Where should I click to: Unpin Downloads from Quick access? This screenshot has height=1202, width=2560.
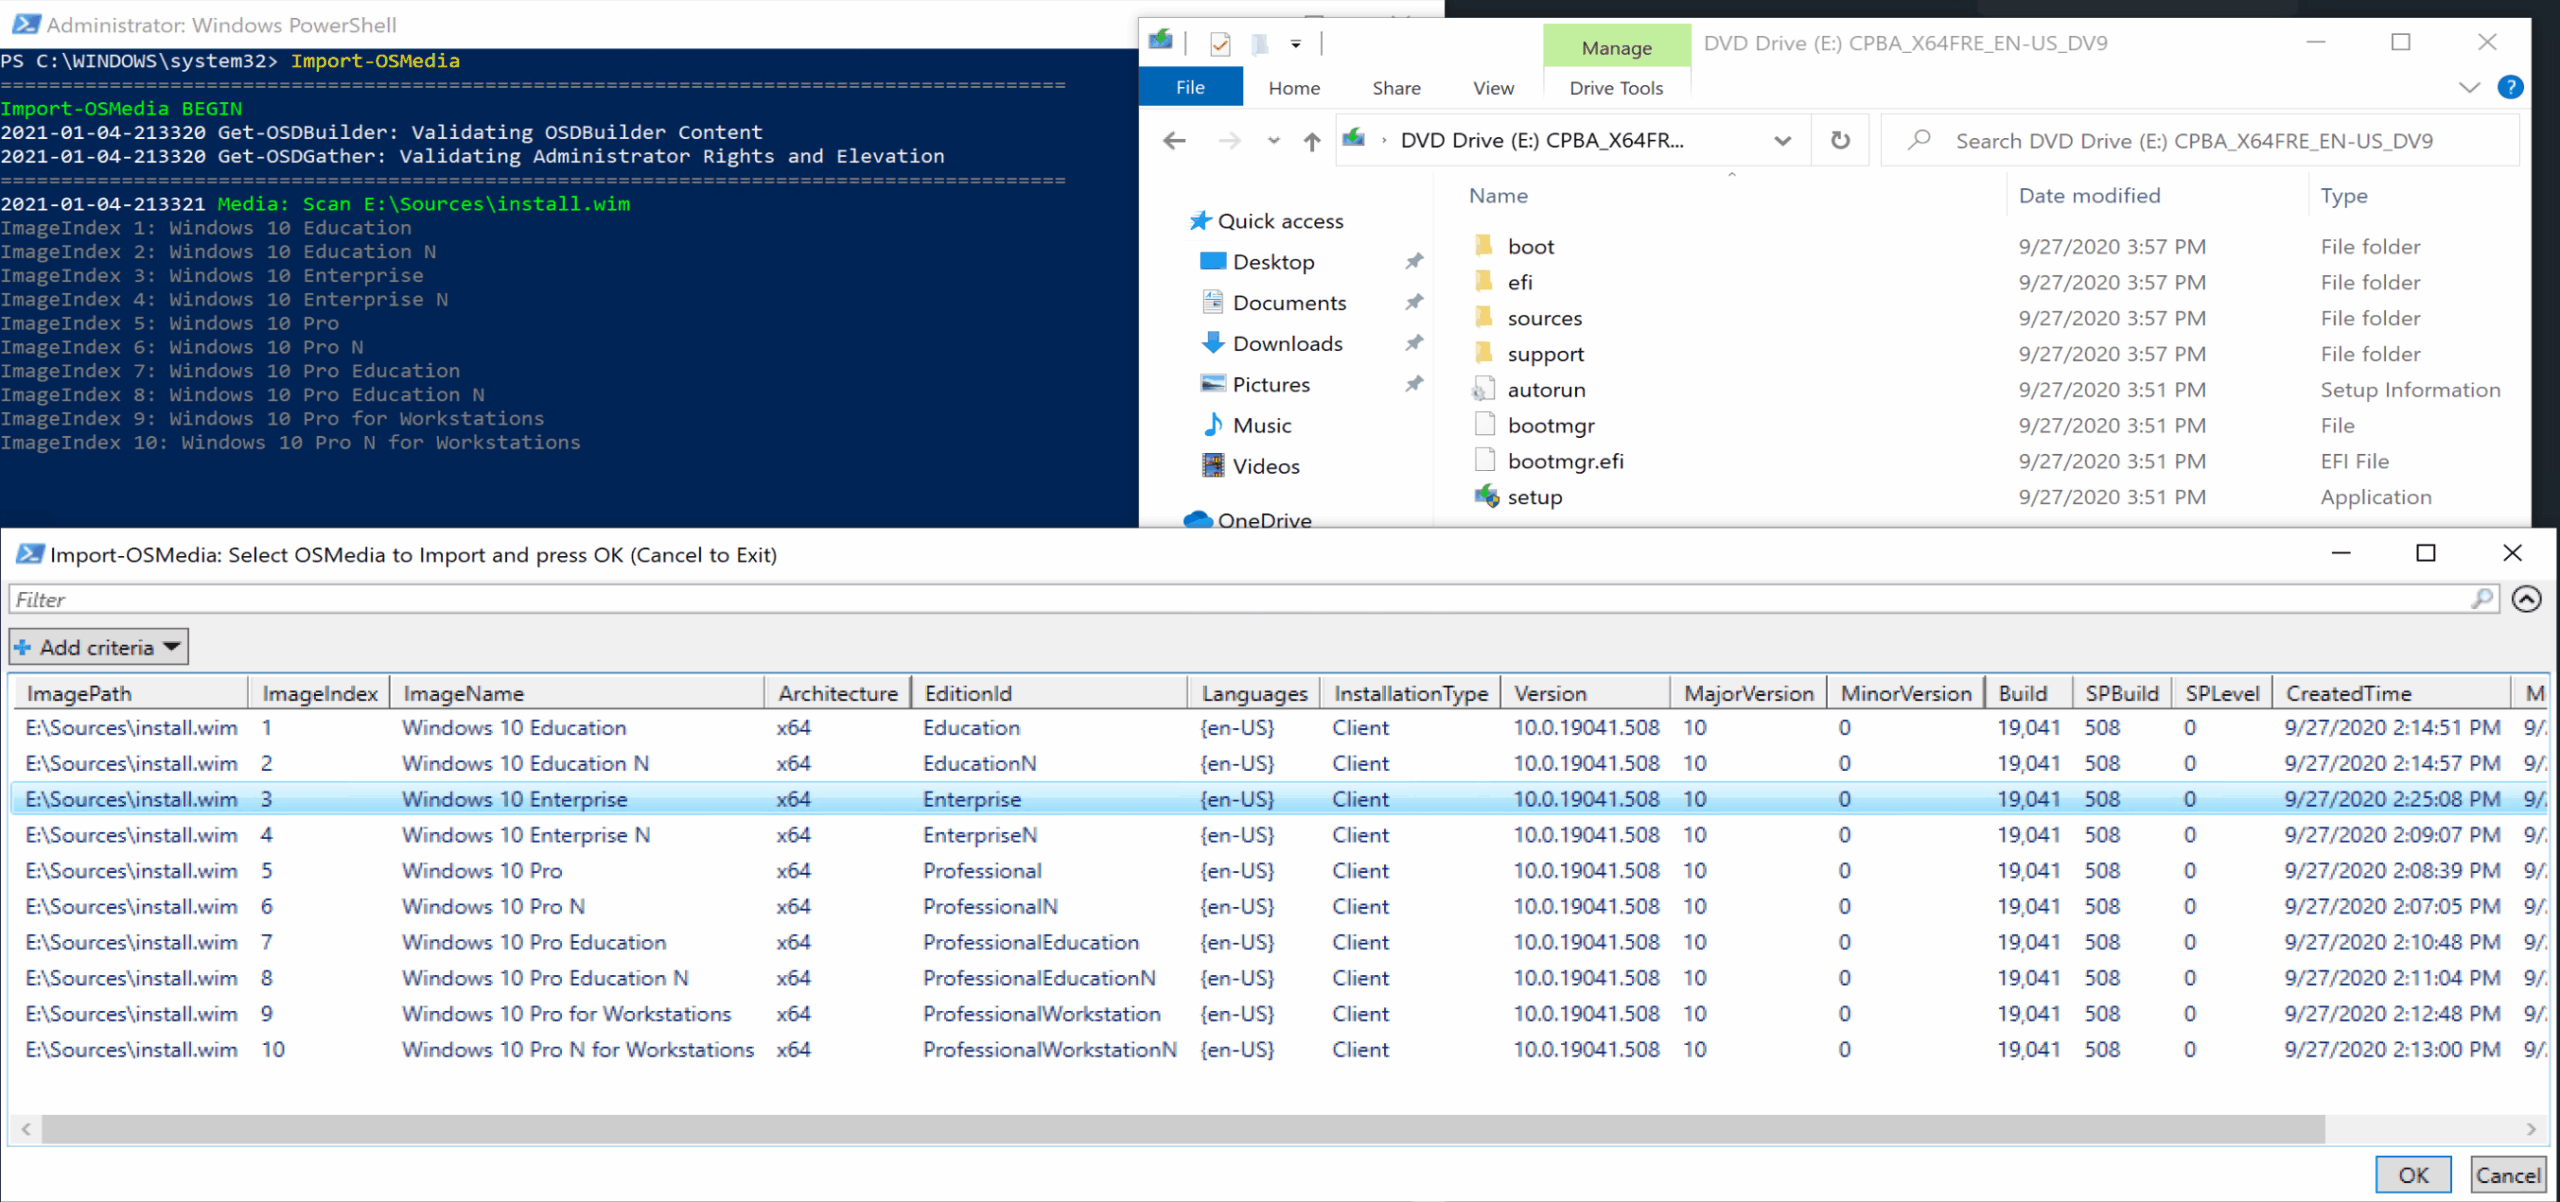pyautogui.click(x=1414, y=342)
